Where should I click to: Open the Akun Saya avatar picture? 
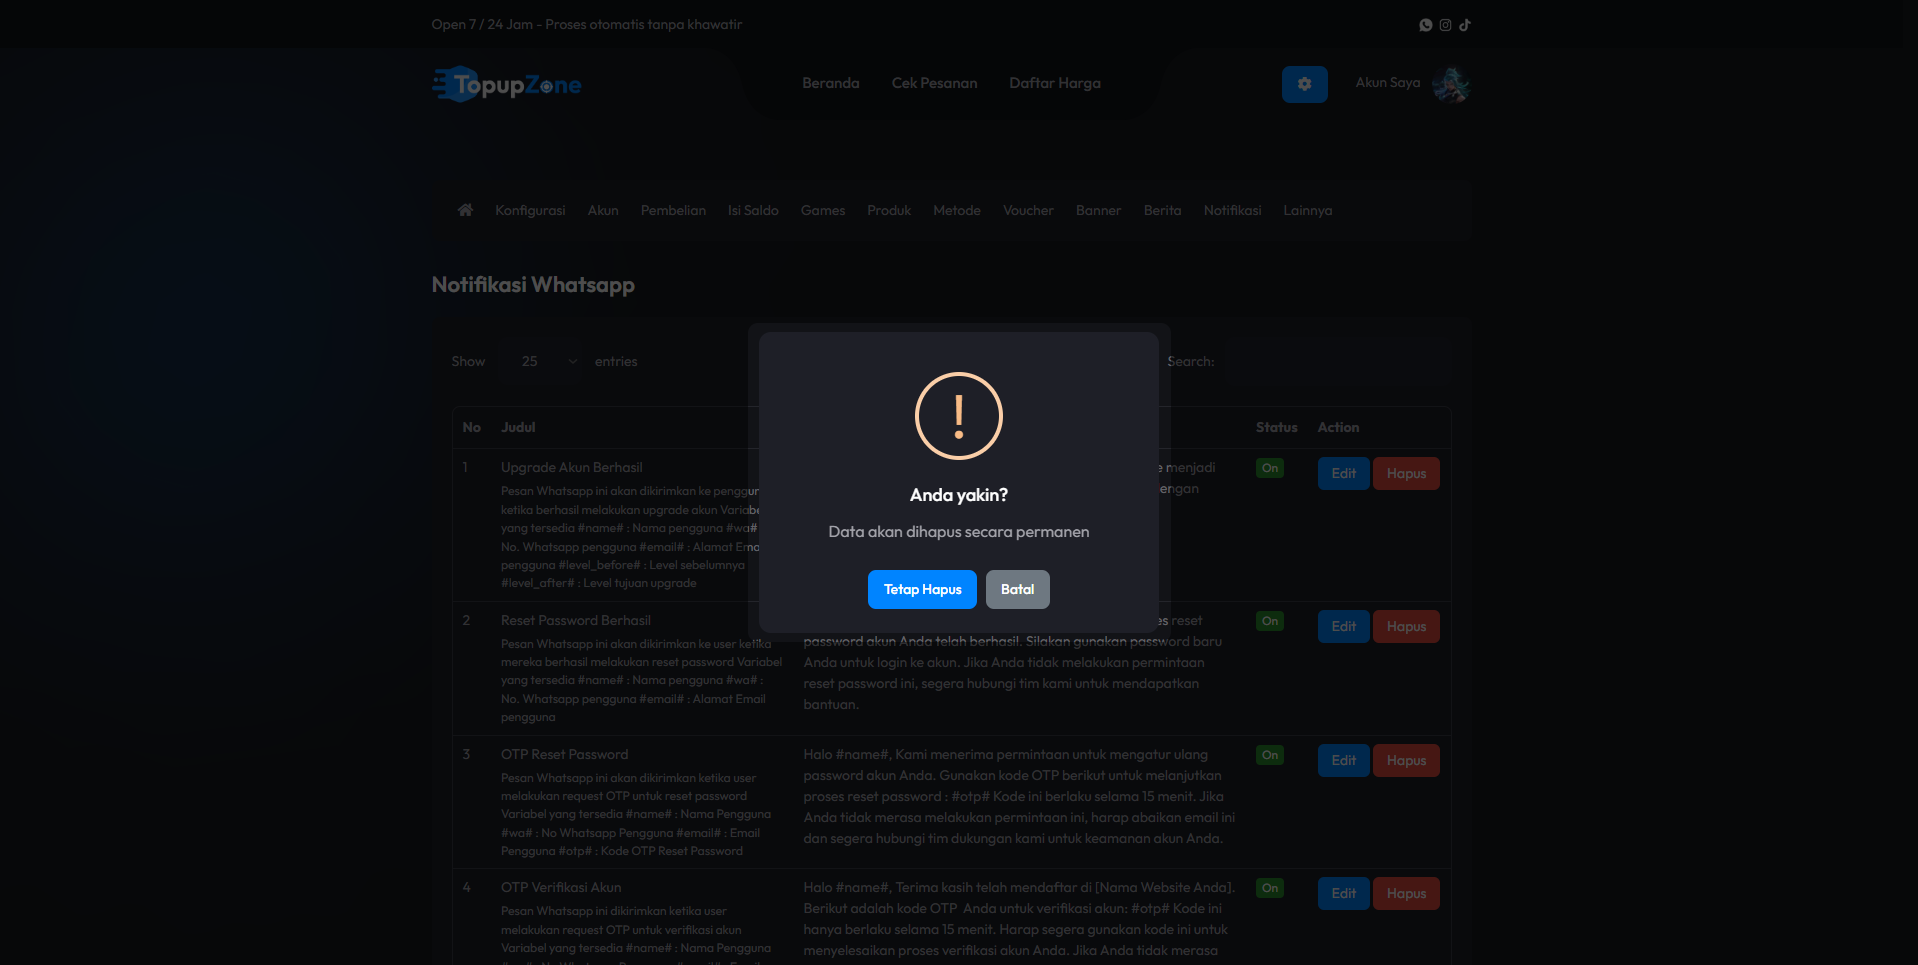click(x=1451, y=84)
